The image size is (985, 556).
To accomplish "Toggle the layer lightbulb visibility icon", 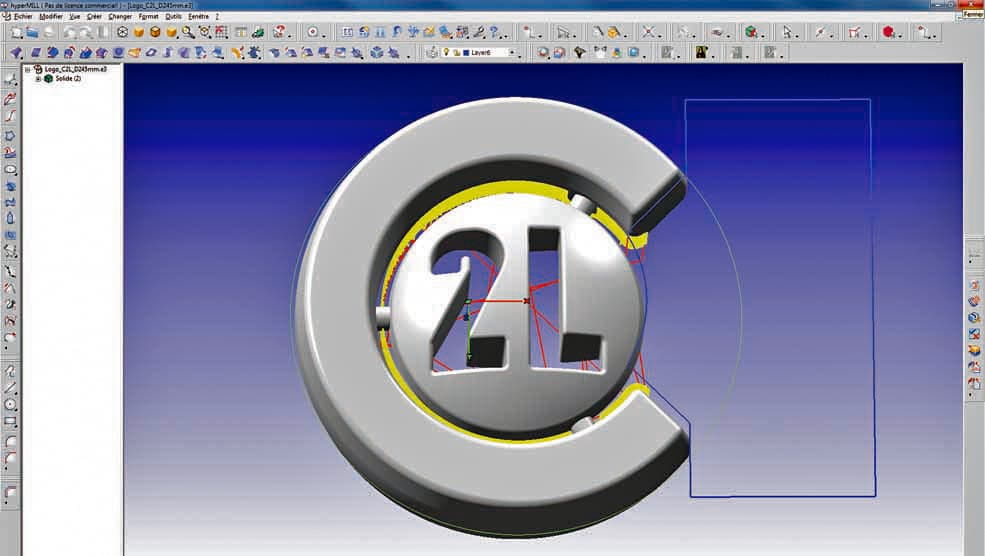I will click(x=445, y=52).
